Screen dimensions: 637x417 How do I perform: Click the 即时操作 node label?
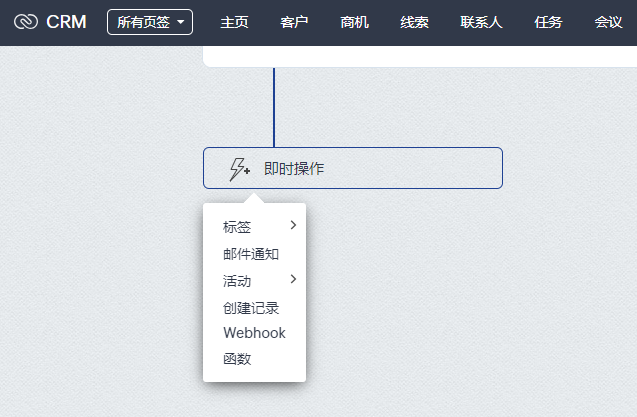click(294, 169)
